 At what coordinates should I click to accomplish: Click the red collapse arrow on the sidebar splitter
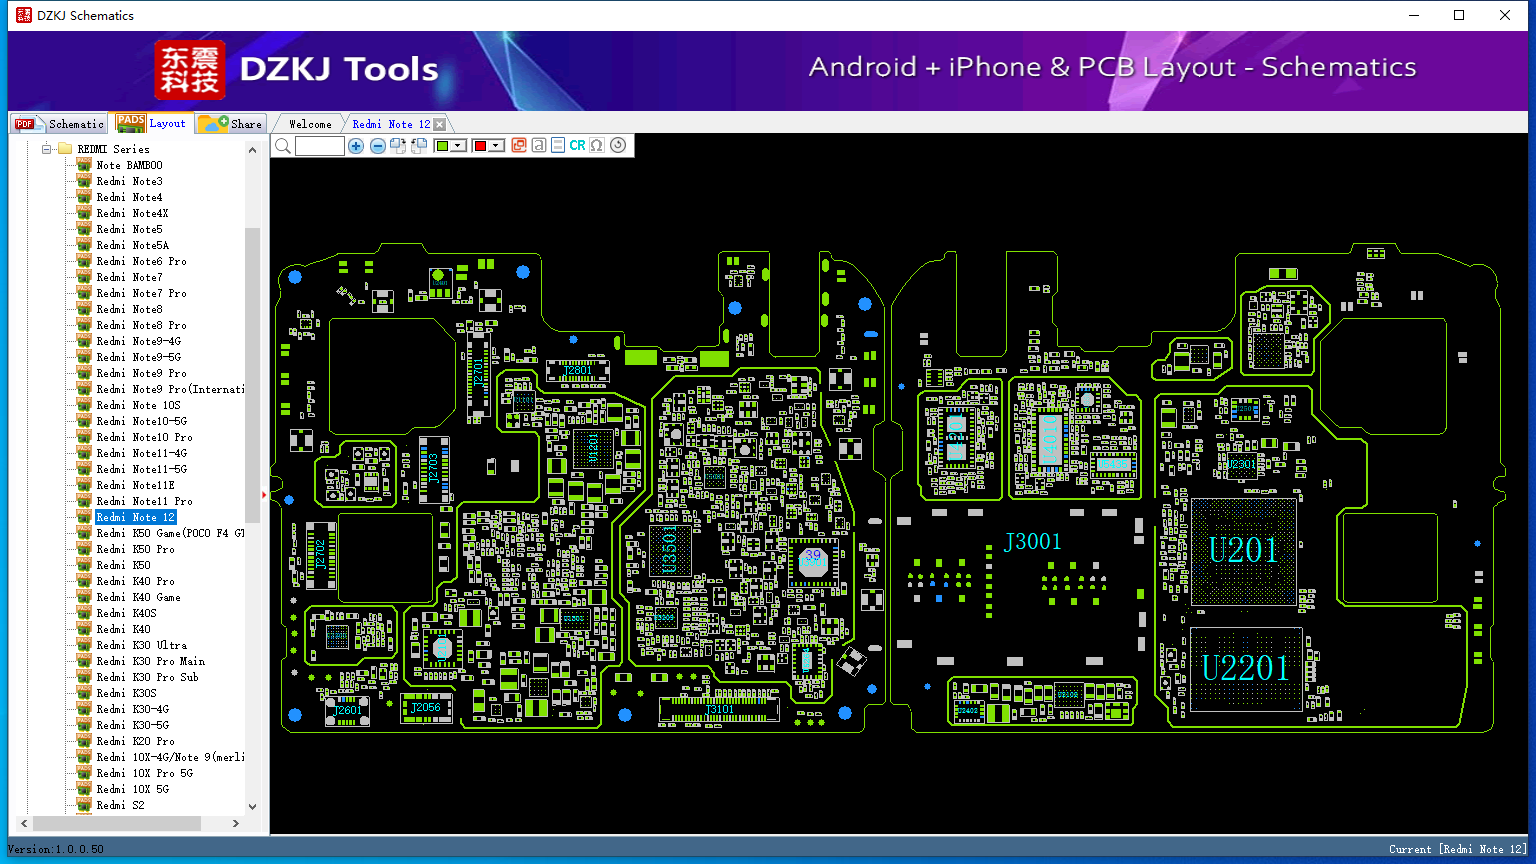pyautogui.click(x=264, y=494)
